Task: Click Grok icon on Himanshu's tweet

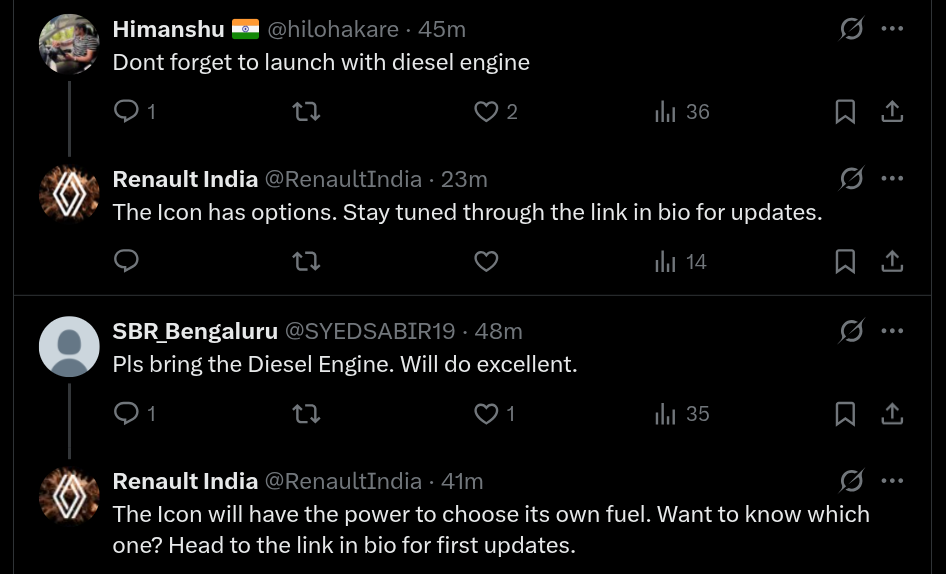Action: point(851,29)
